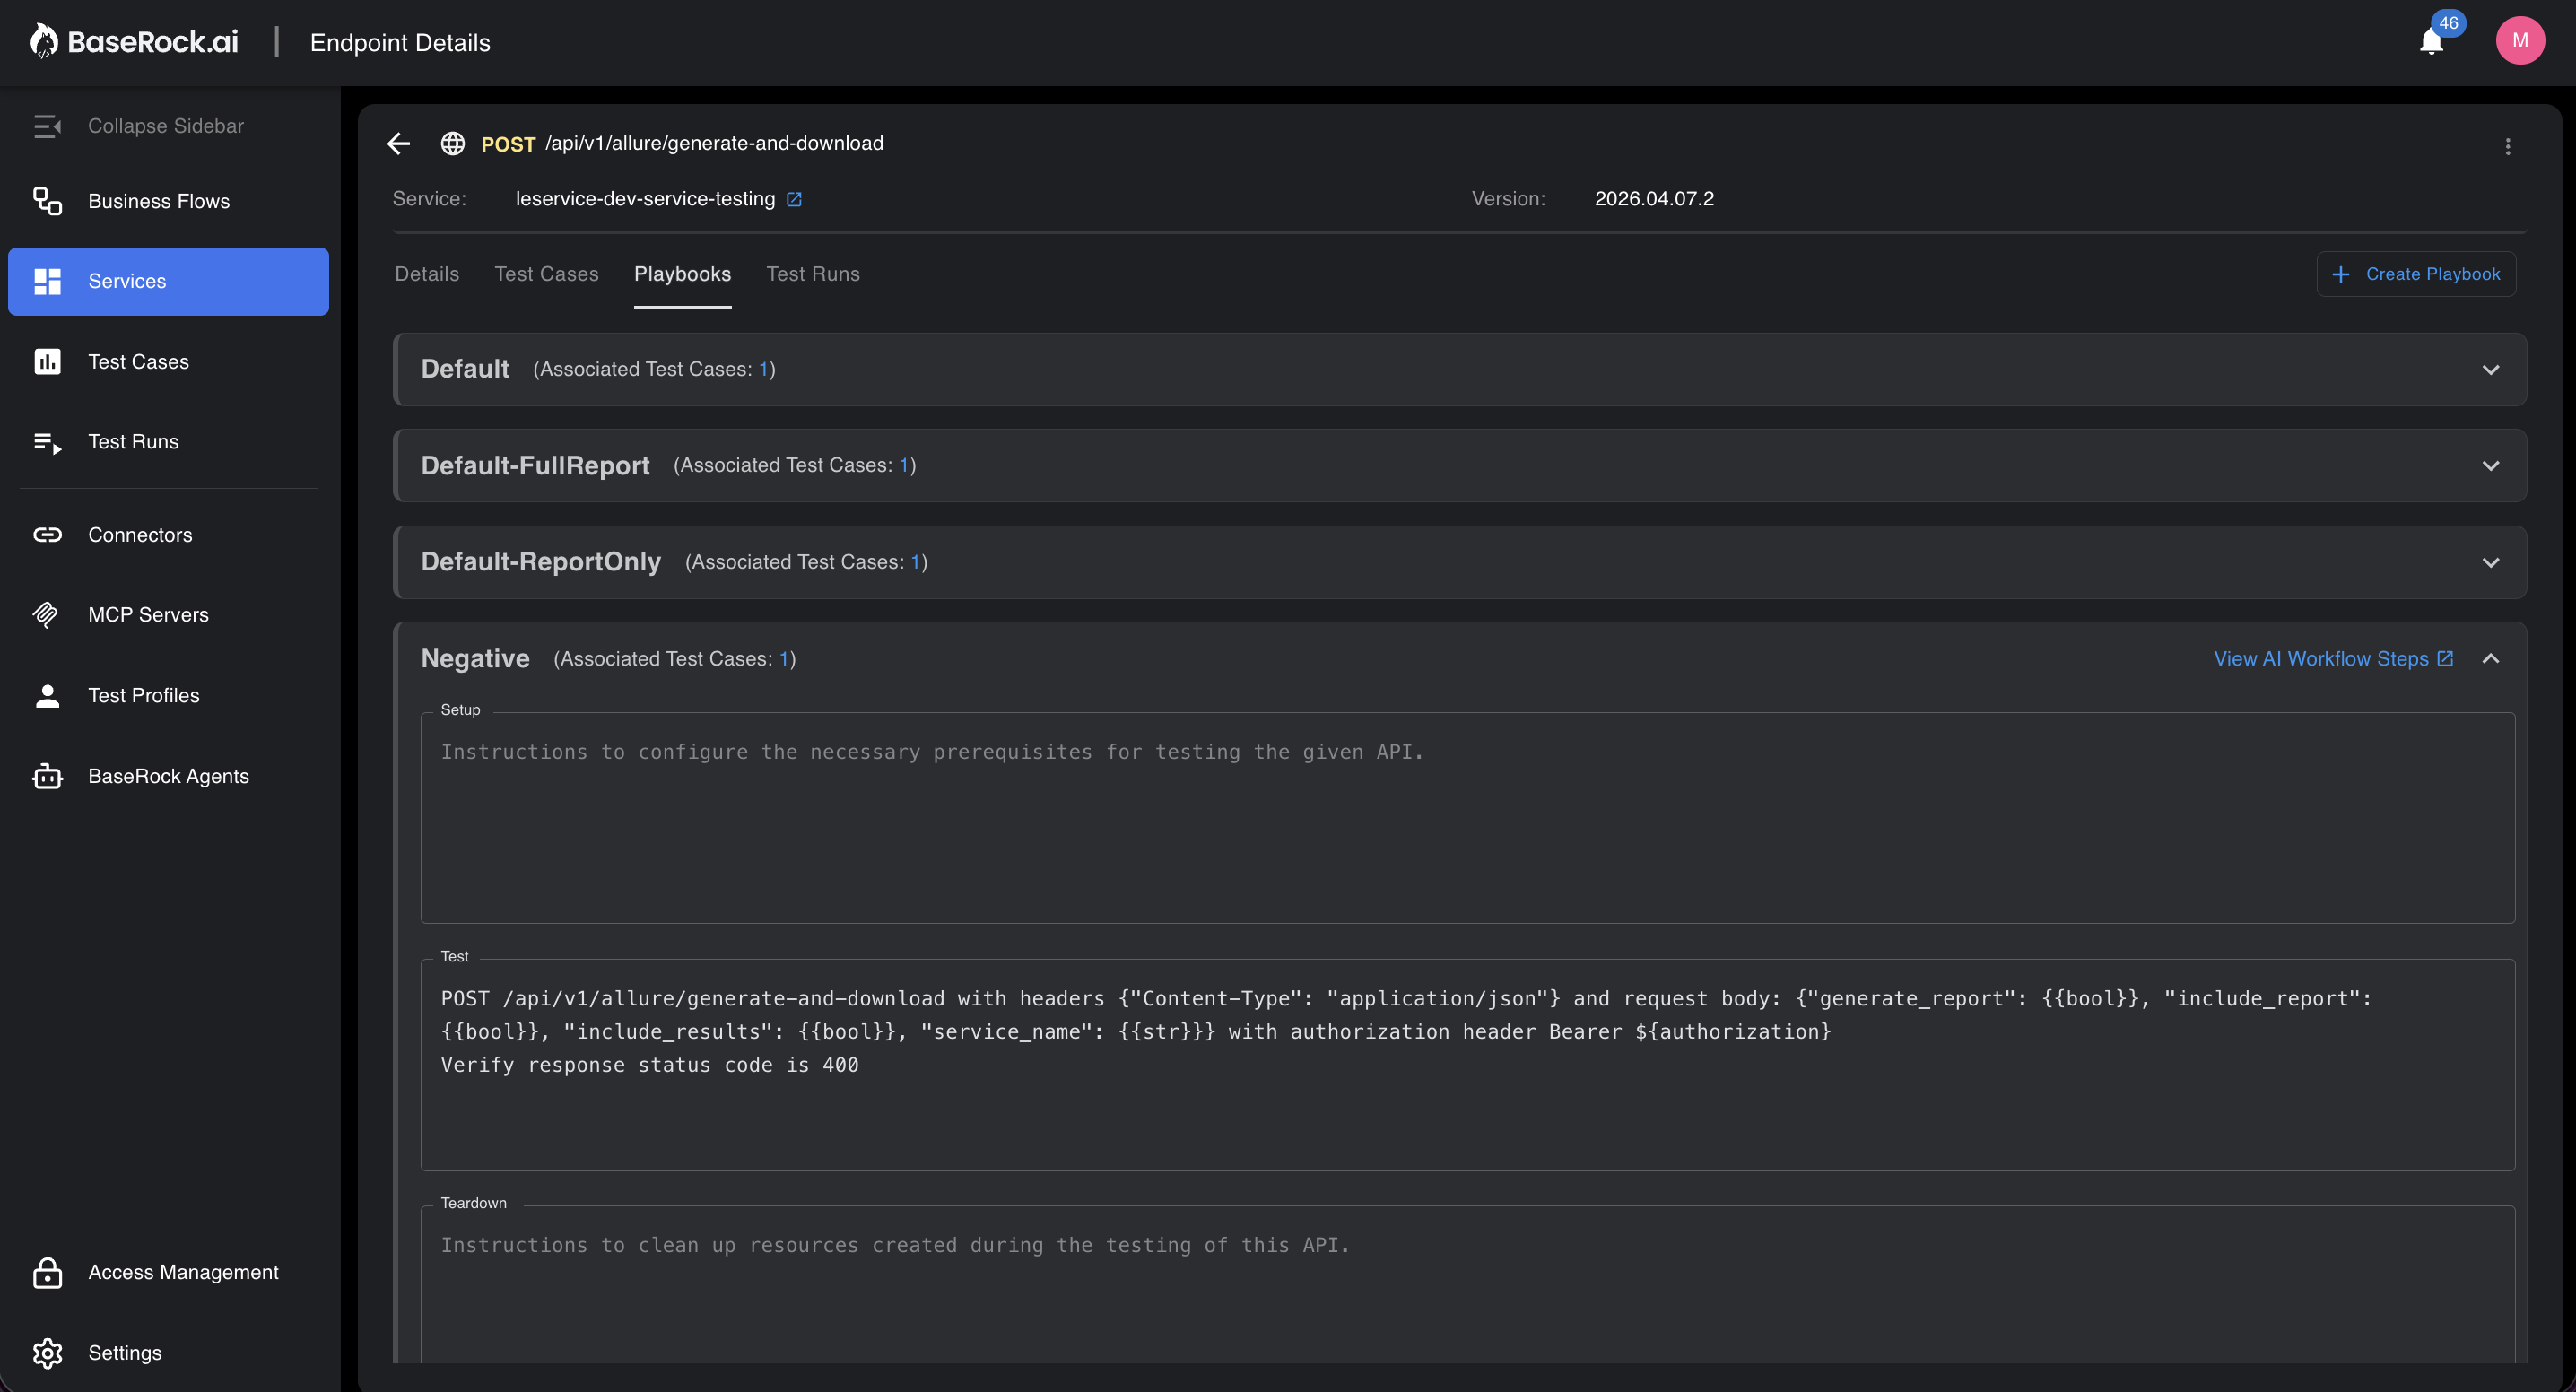The image size is (2576, 1392).
Task: Open Access Management
Action: click(x=183, y=1272)
